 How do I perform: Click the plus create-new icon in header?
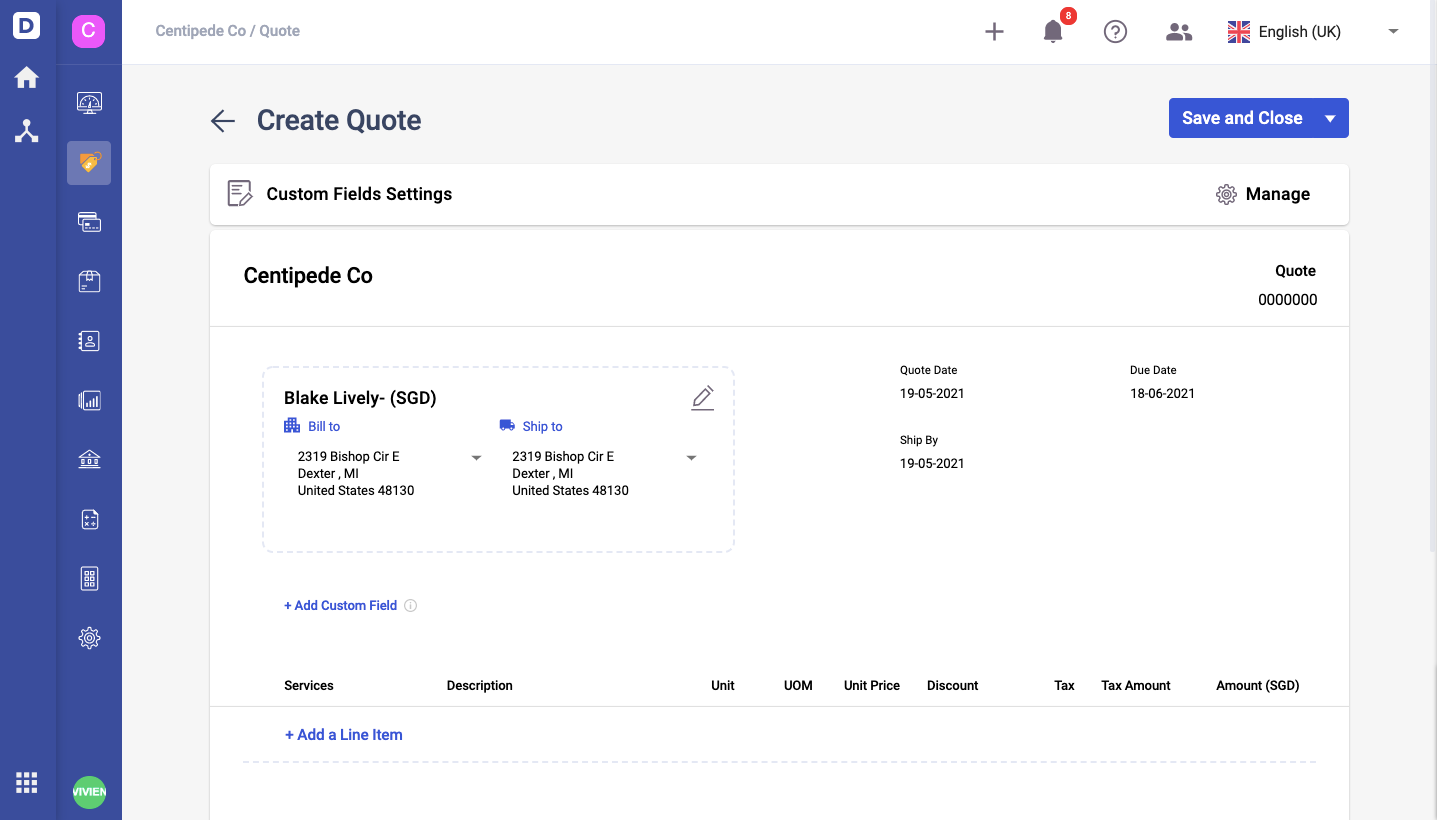click(x=994, y=32)
